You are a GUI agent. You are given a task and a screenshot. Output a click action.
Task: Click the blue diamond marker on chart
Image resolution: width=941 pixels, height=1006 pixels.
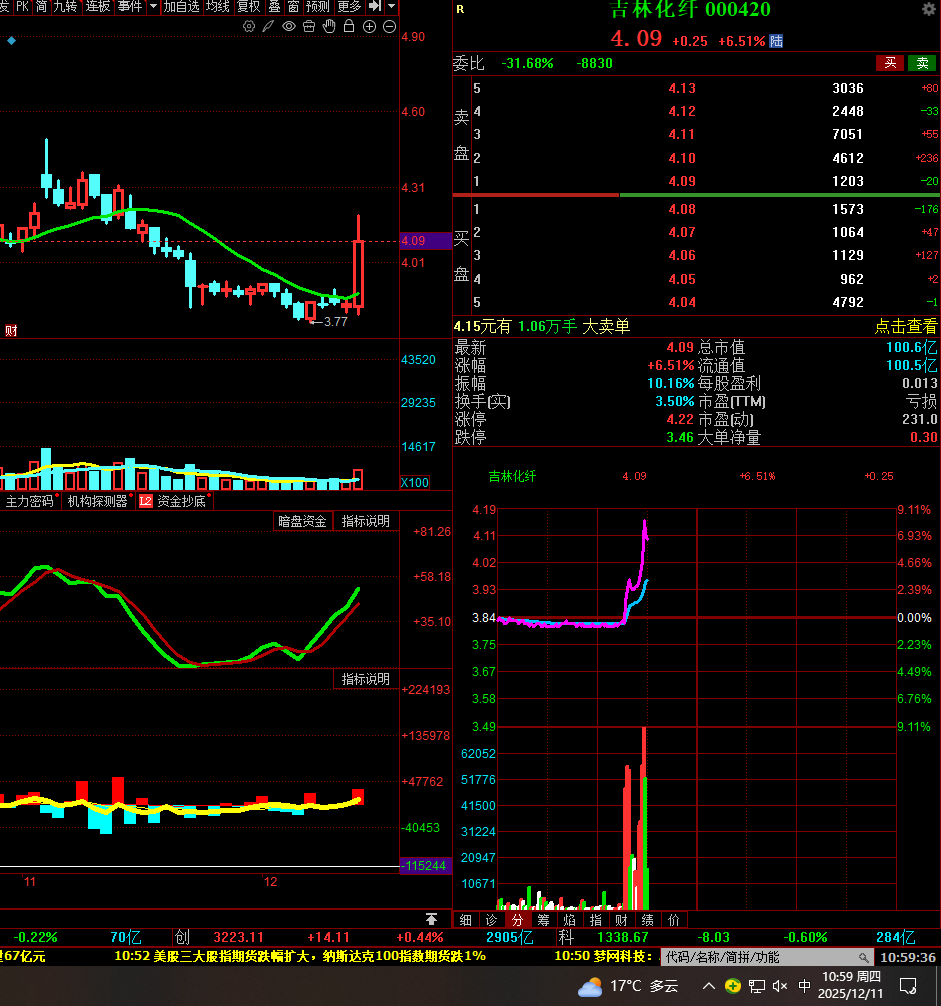click(x=12, y=40)
